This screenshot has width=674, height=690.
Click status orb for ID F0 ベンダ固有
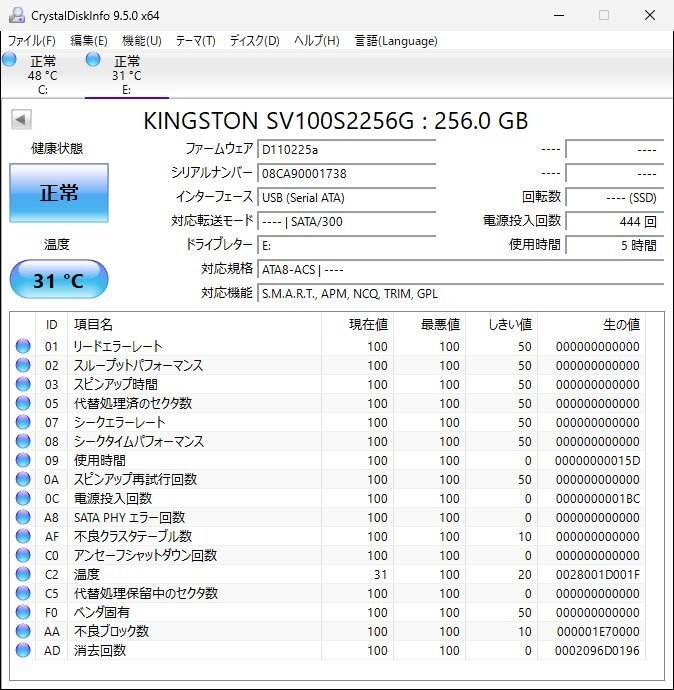[x=23, y=612]
